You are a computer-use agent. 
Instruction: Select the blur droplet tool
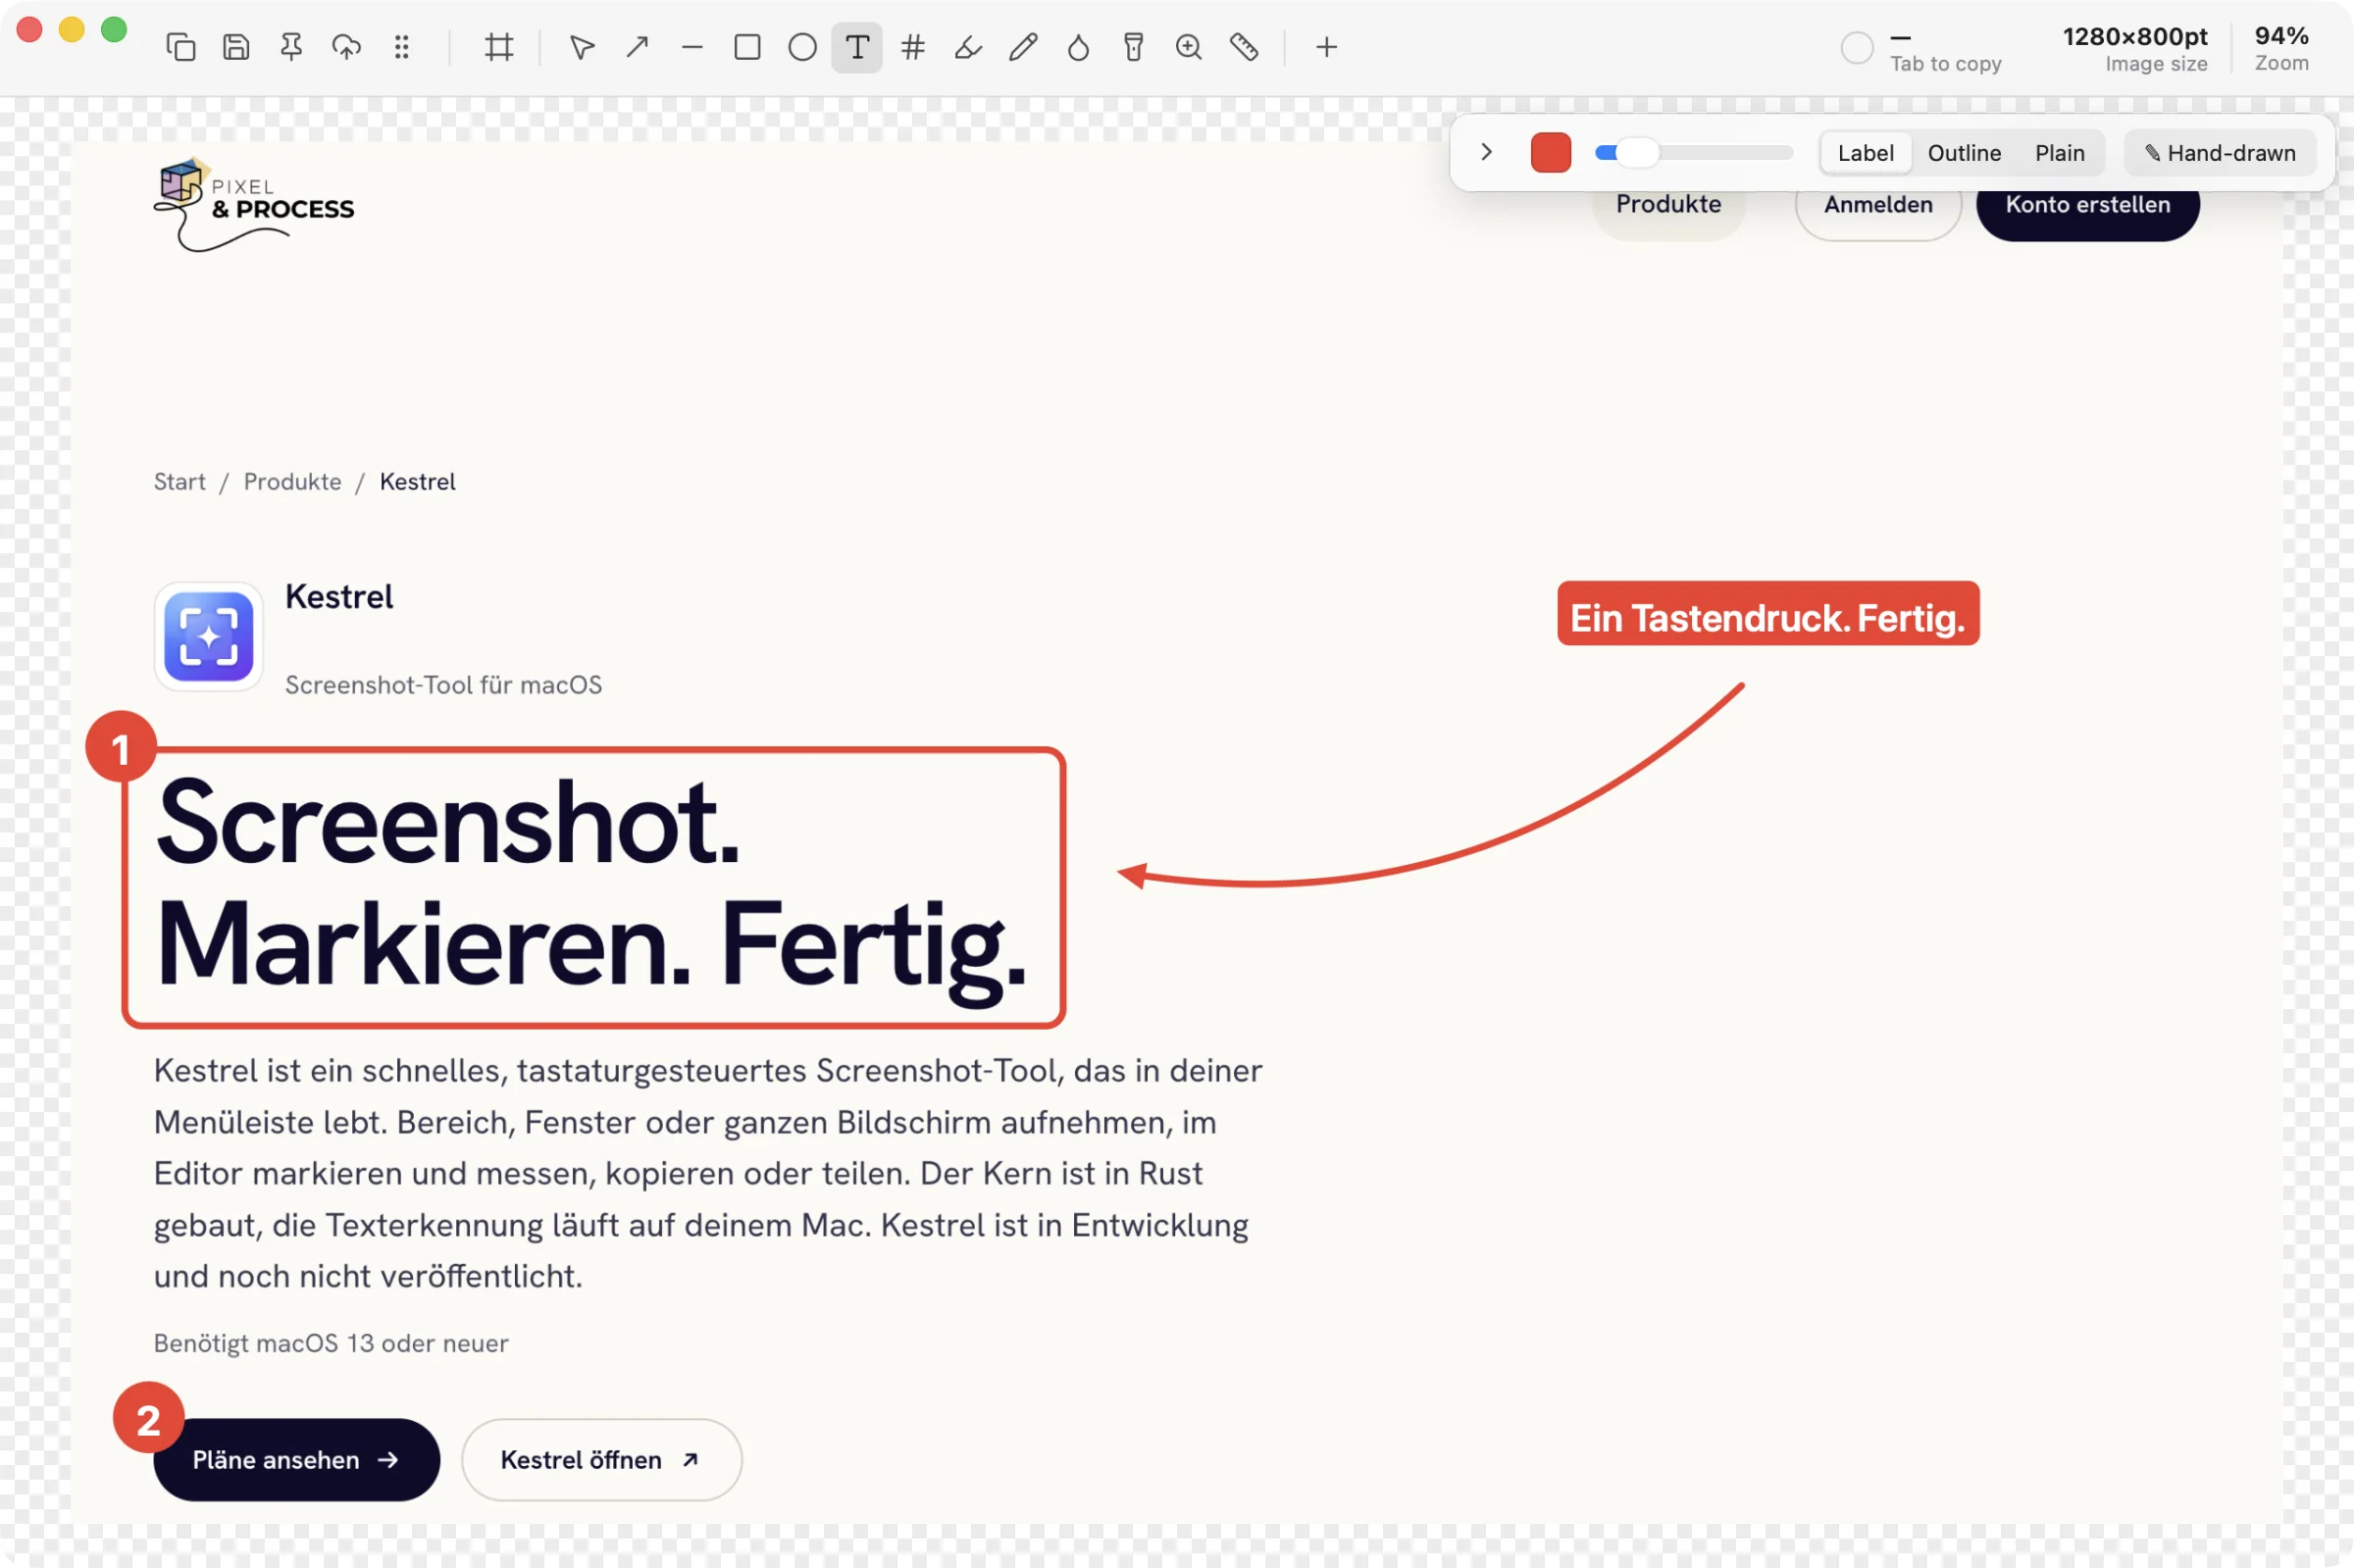1078,47
